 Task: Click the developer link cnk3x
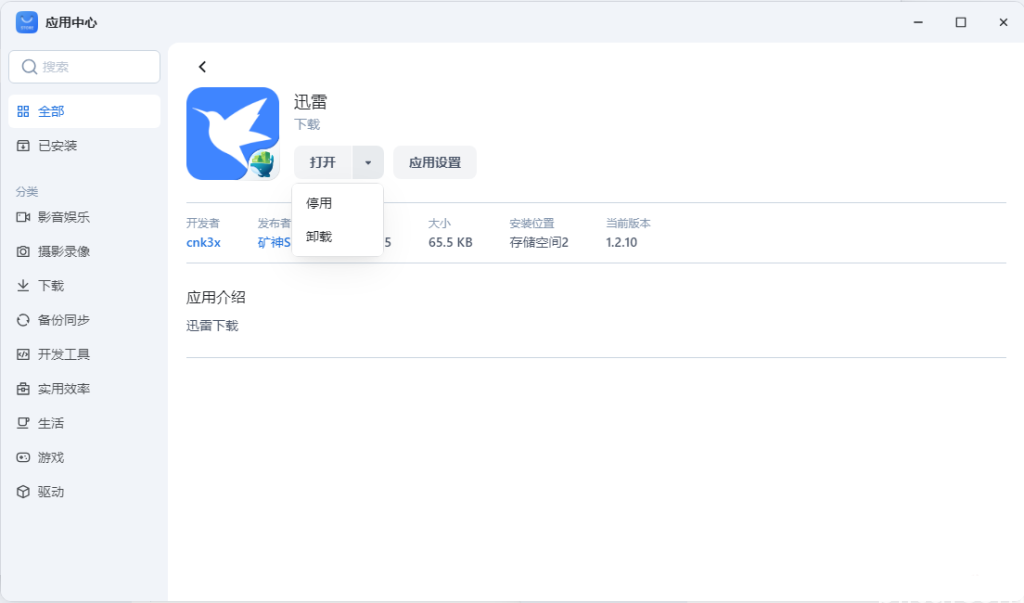coord(203,242)
